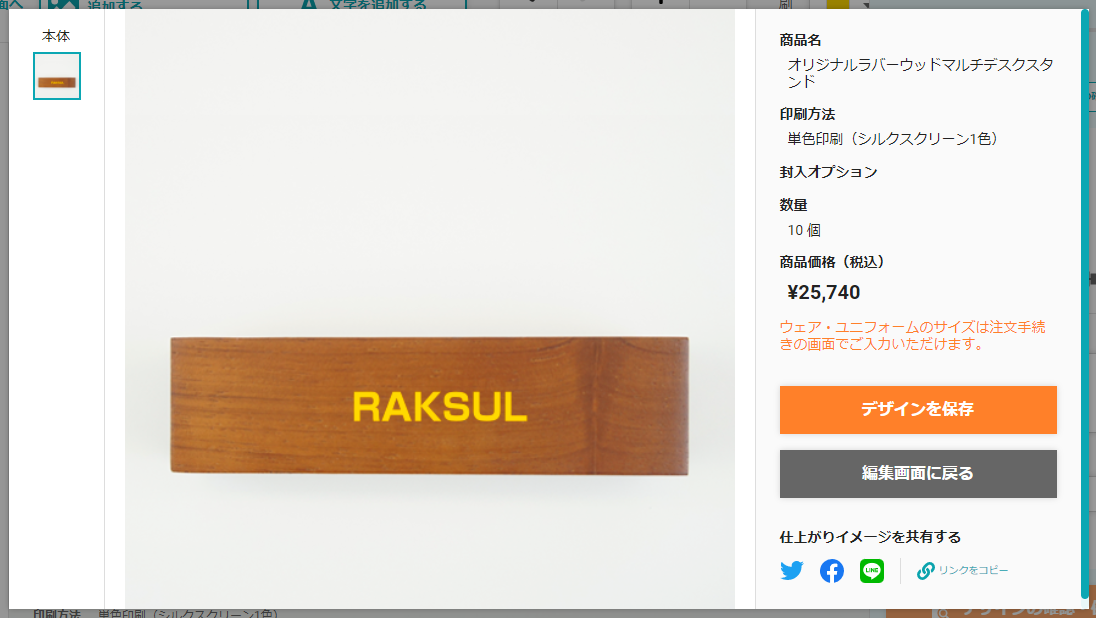Click the 本体 label above thumbnail
The image size is (1096, 618).
(56, 36)
